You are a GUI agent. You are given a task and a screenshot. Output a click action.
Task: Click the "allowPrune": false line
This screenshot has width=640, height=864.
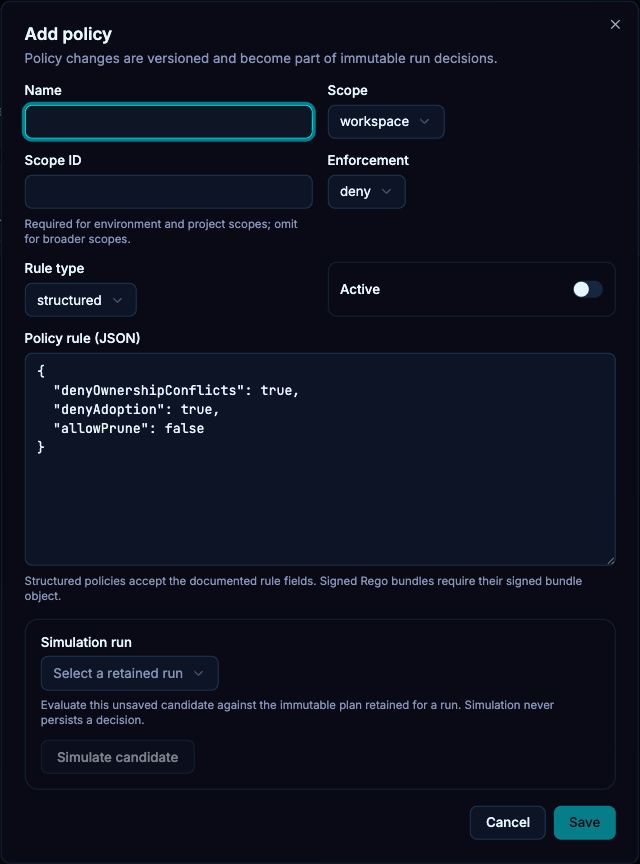[128, 428]
